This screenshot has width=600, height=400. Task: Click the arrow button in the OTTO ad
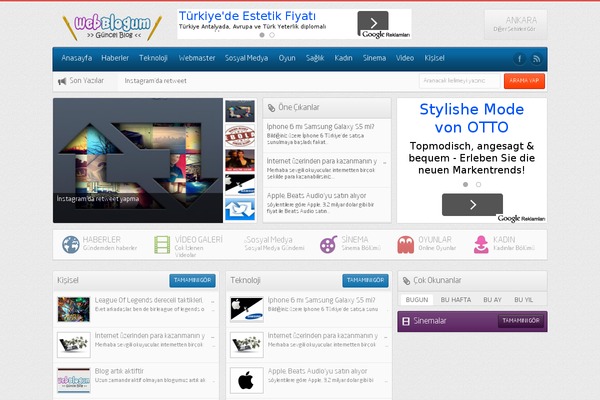pyautogui.click(x=472, y=205)
